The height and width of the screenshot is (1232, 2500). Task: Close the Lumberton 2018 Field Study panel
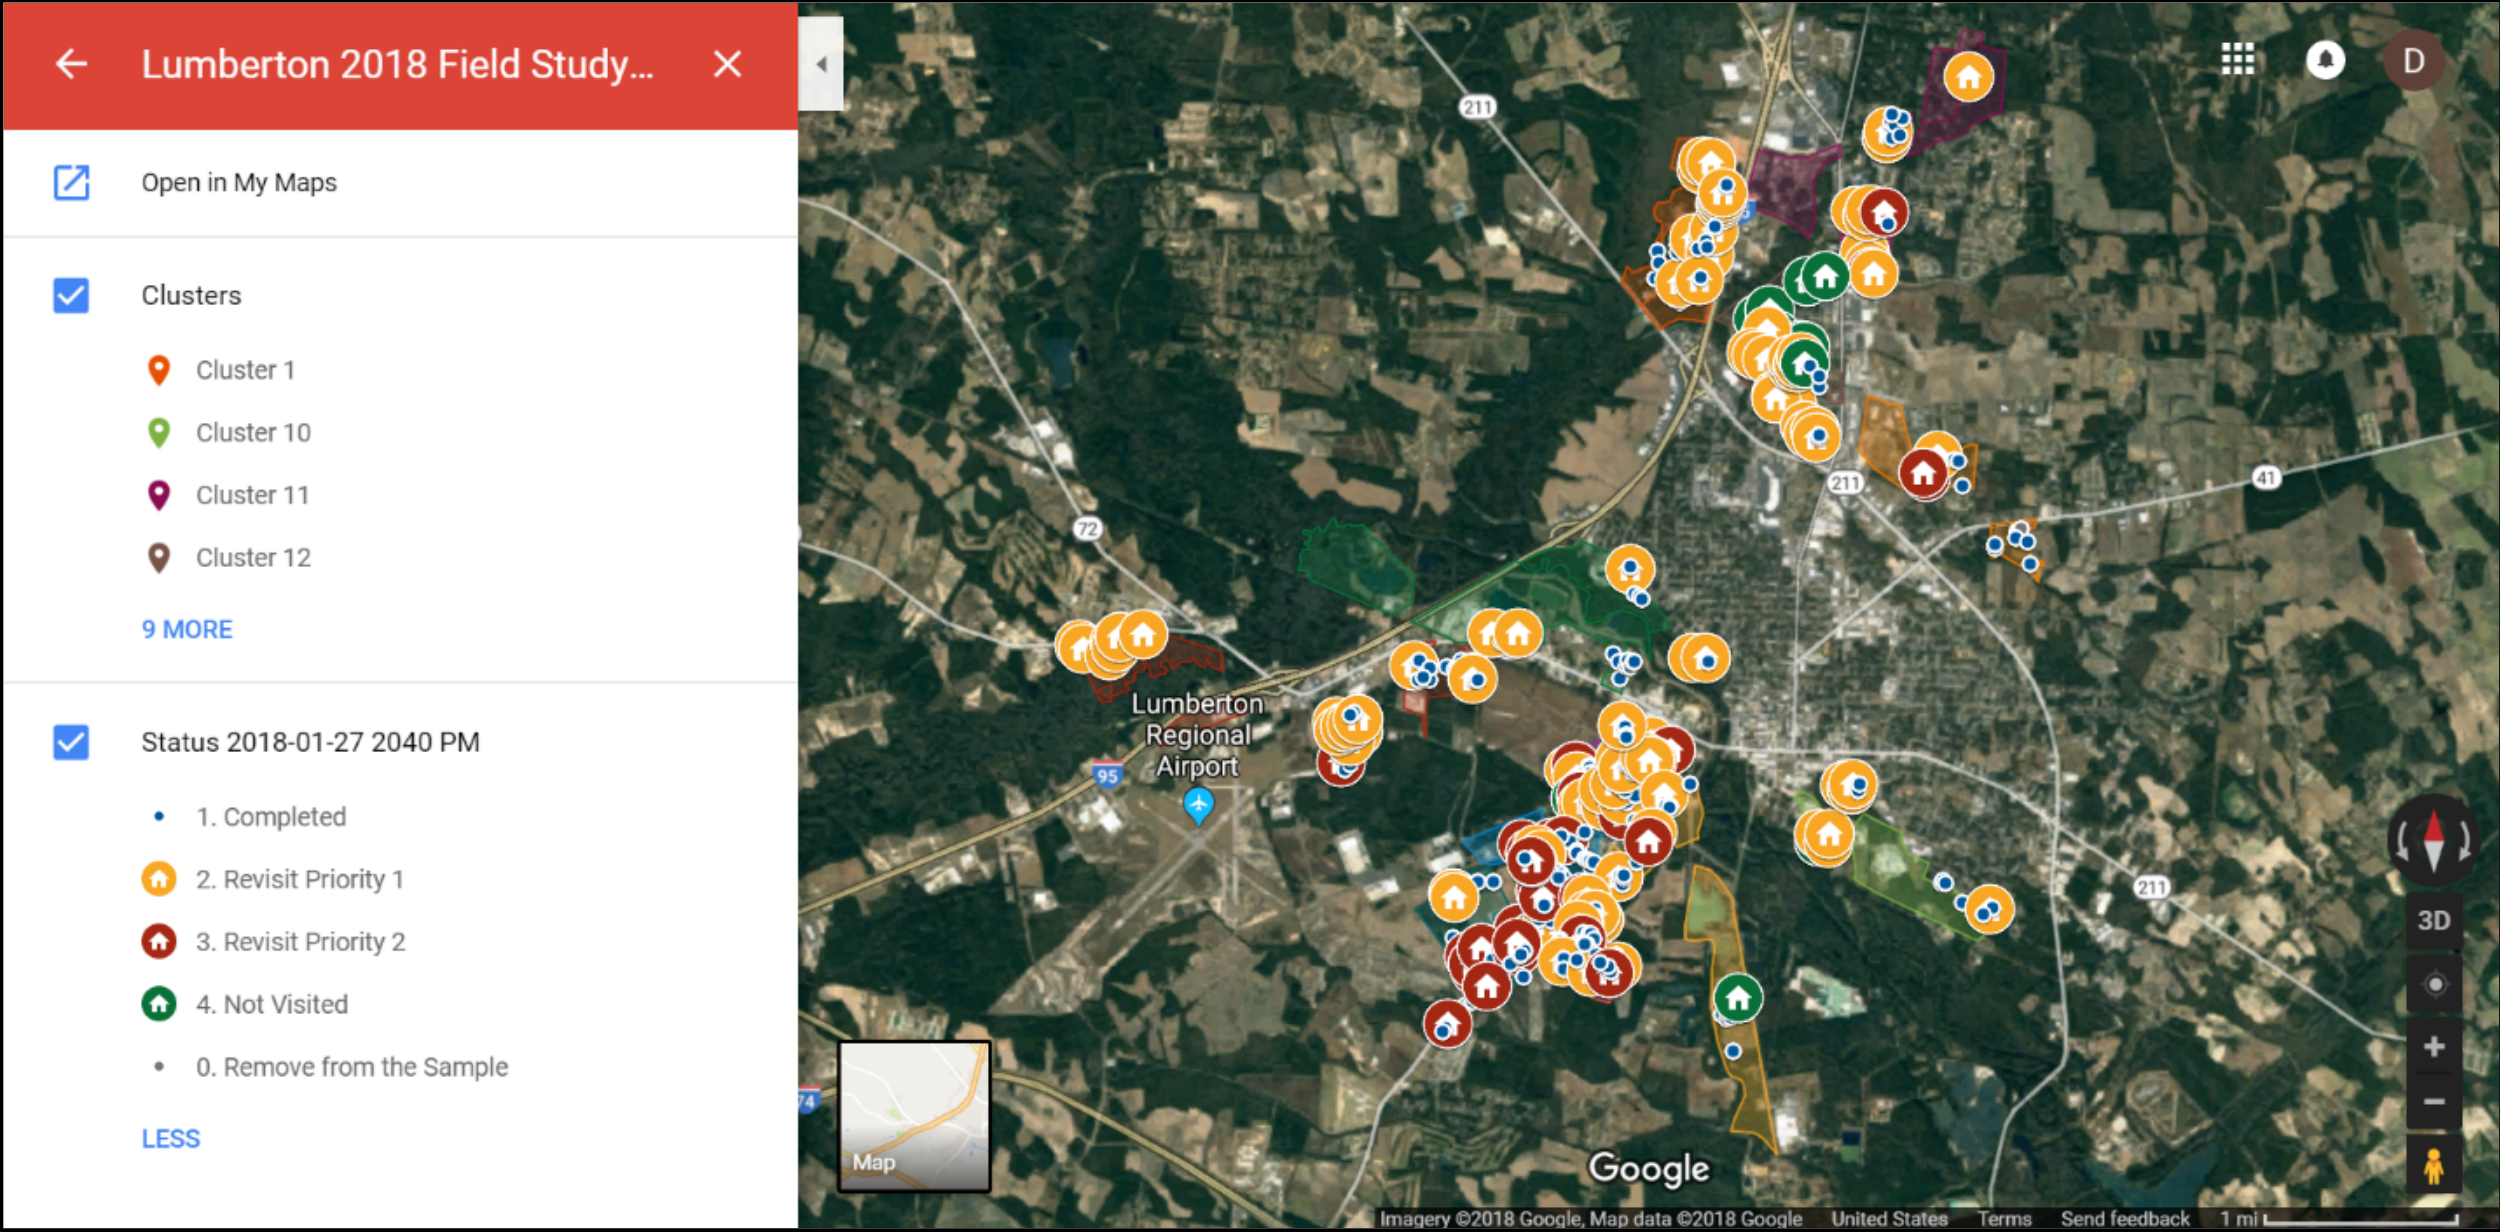[x=727, y=64]
